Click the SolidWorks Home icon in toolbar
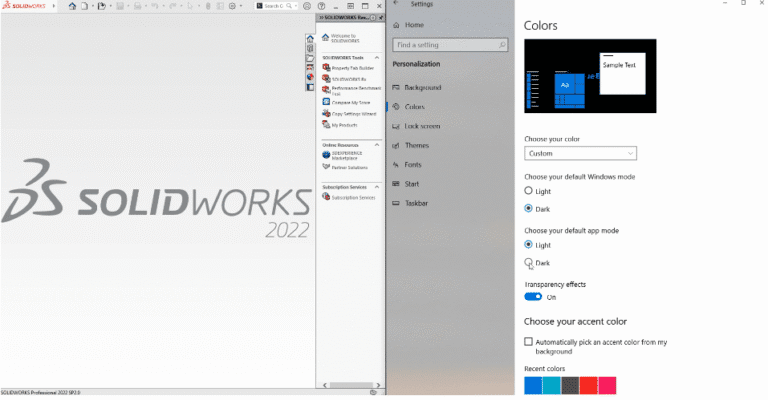768x400 pixels. [x=72, y=6]
